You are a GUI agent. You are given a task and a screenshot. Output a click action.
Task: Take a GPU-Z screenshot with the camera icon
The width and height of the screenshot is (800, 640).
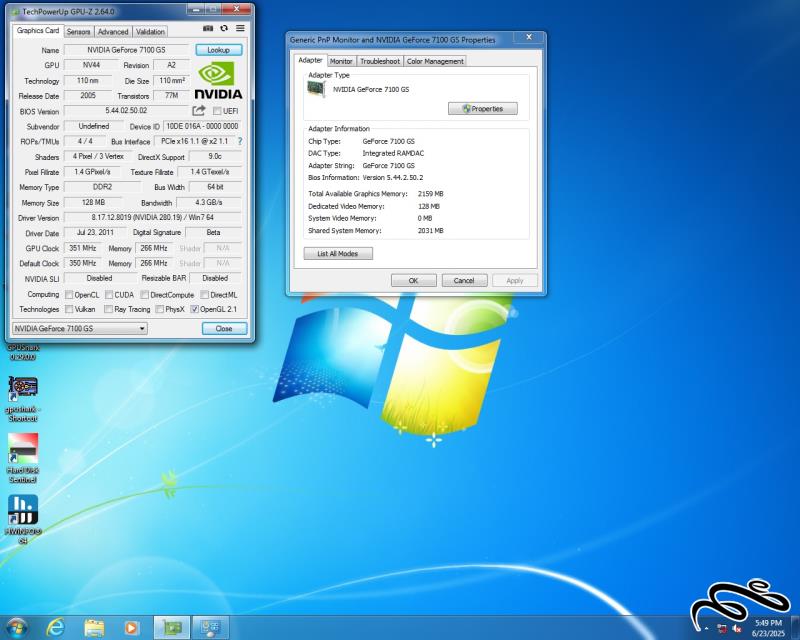tap(208, 29)
